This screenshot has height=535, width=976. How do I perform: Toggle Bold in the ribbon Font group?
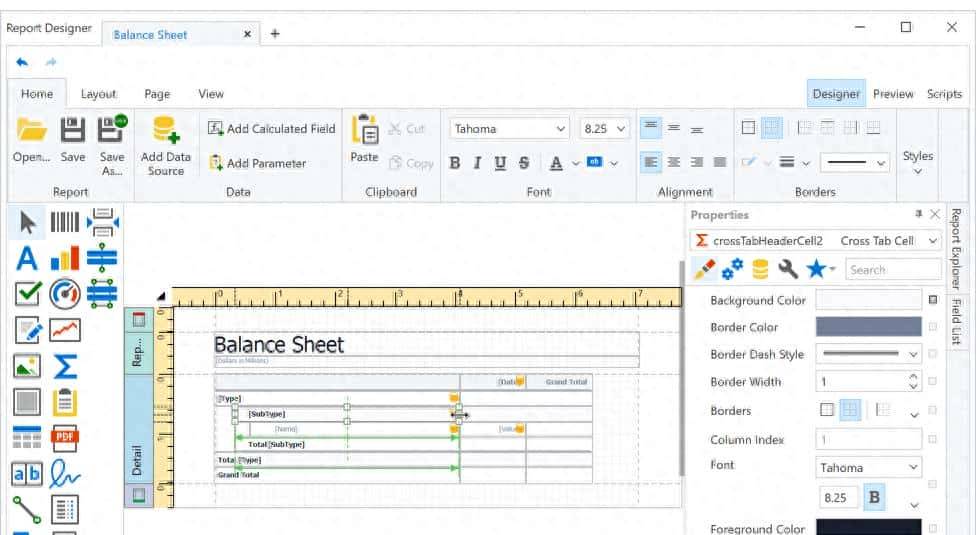pos(455,163)
